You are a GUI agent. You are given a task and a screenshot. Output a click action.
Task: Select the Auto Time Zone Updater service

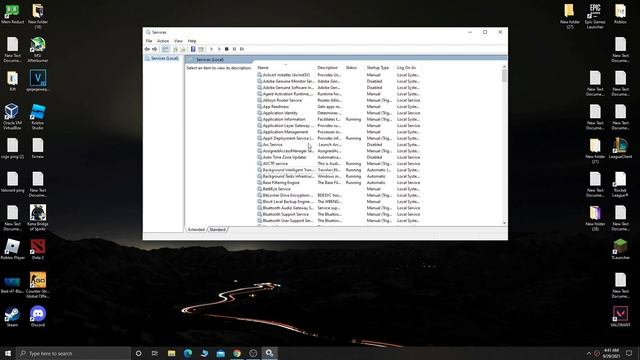coord(339,157)
